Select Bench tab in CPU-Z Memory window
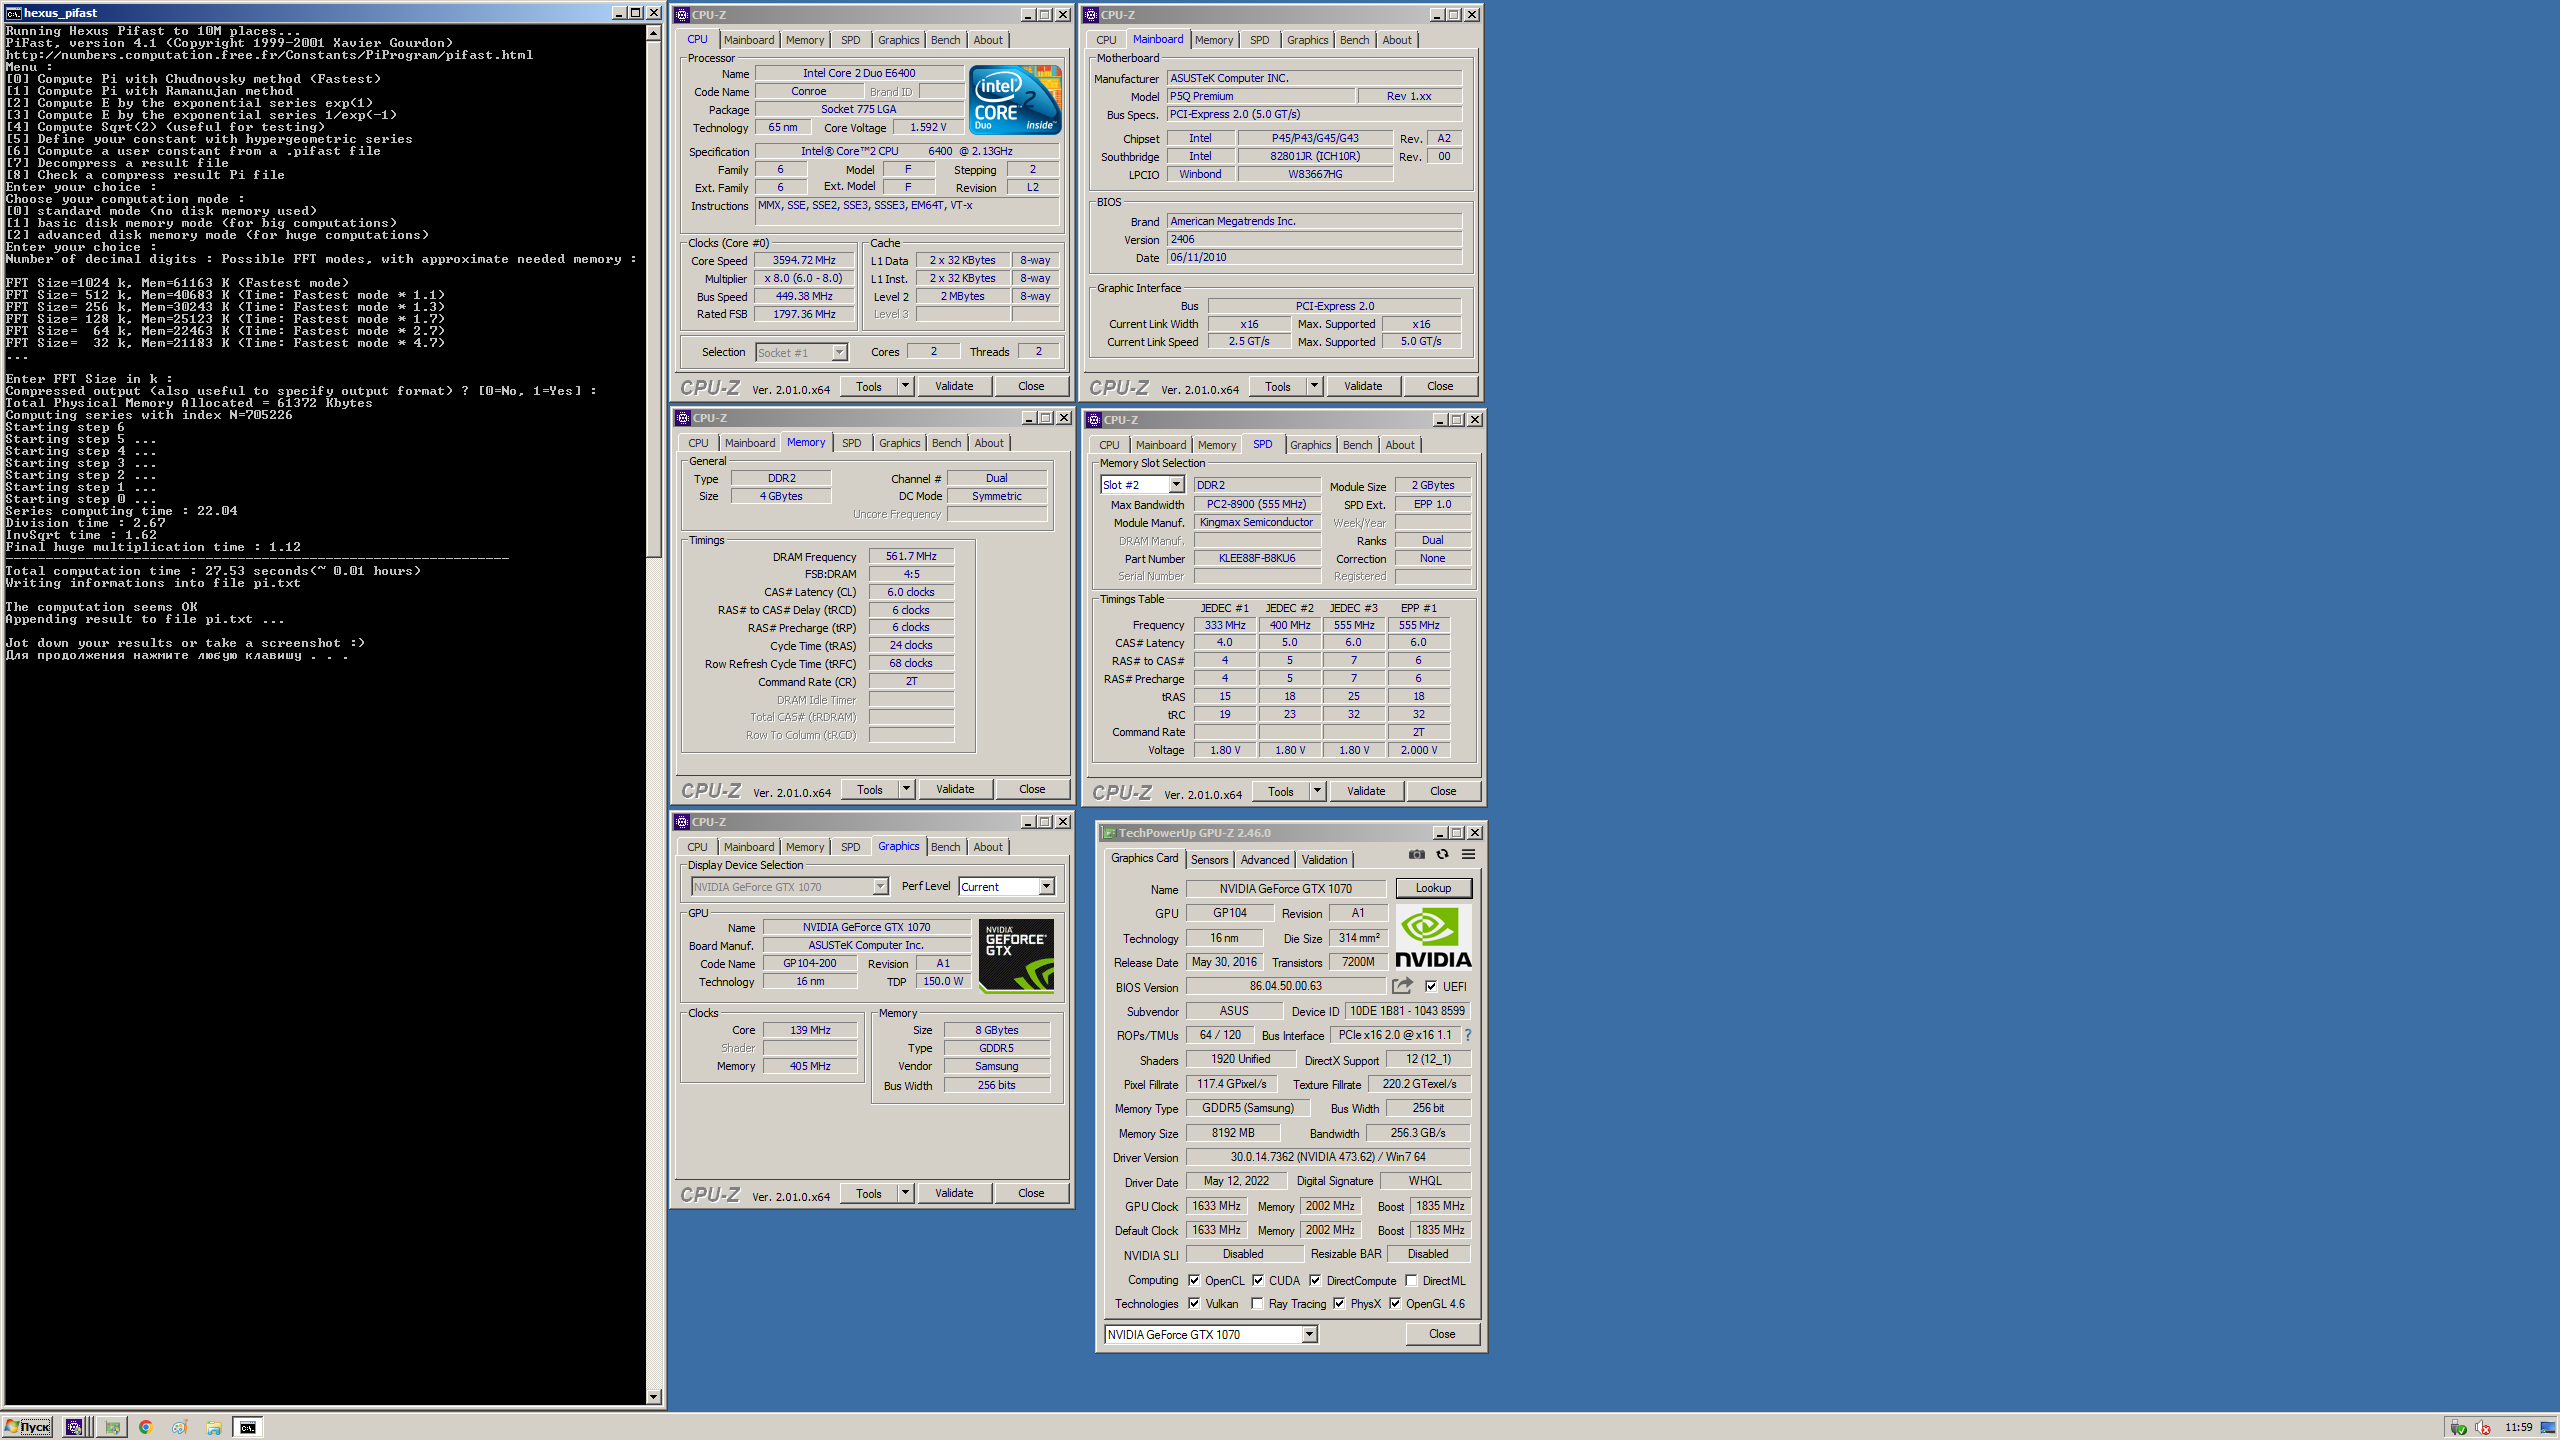The height and width of the screenshot is (1440, 2560). [946, 443]
